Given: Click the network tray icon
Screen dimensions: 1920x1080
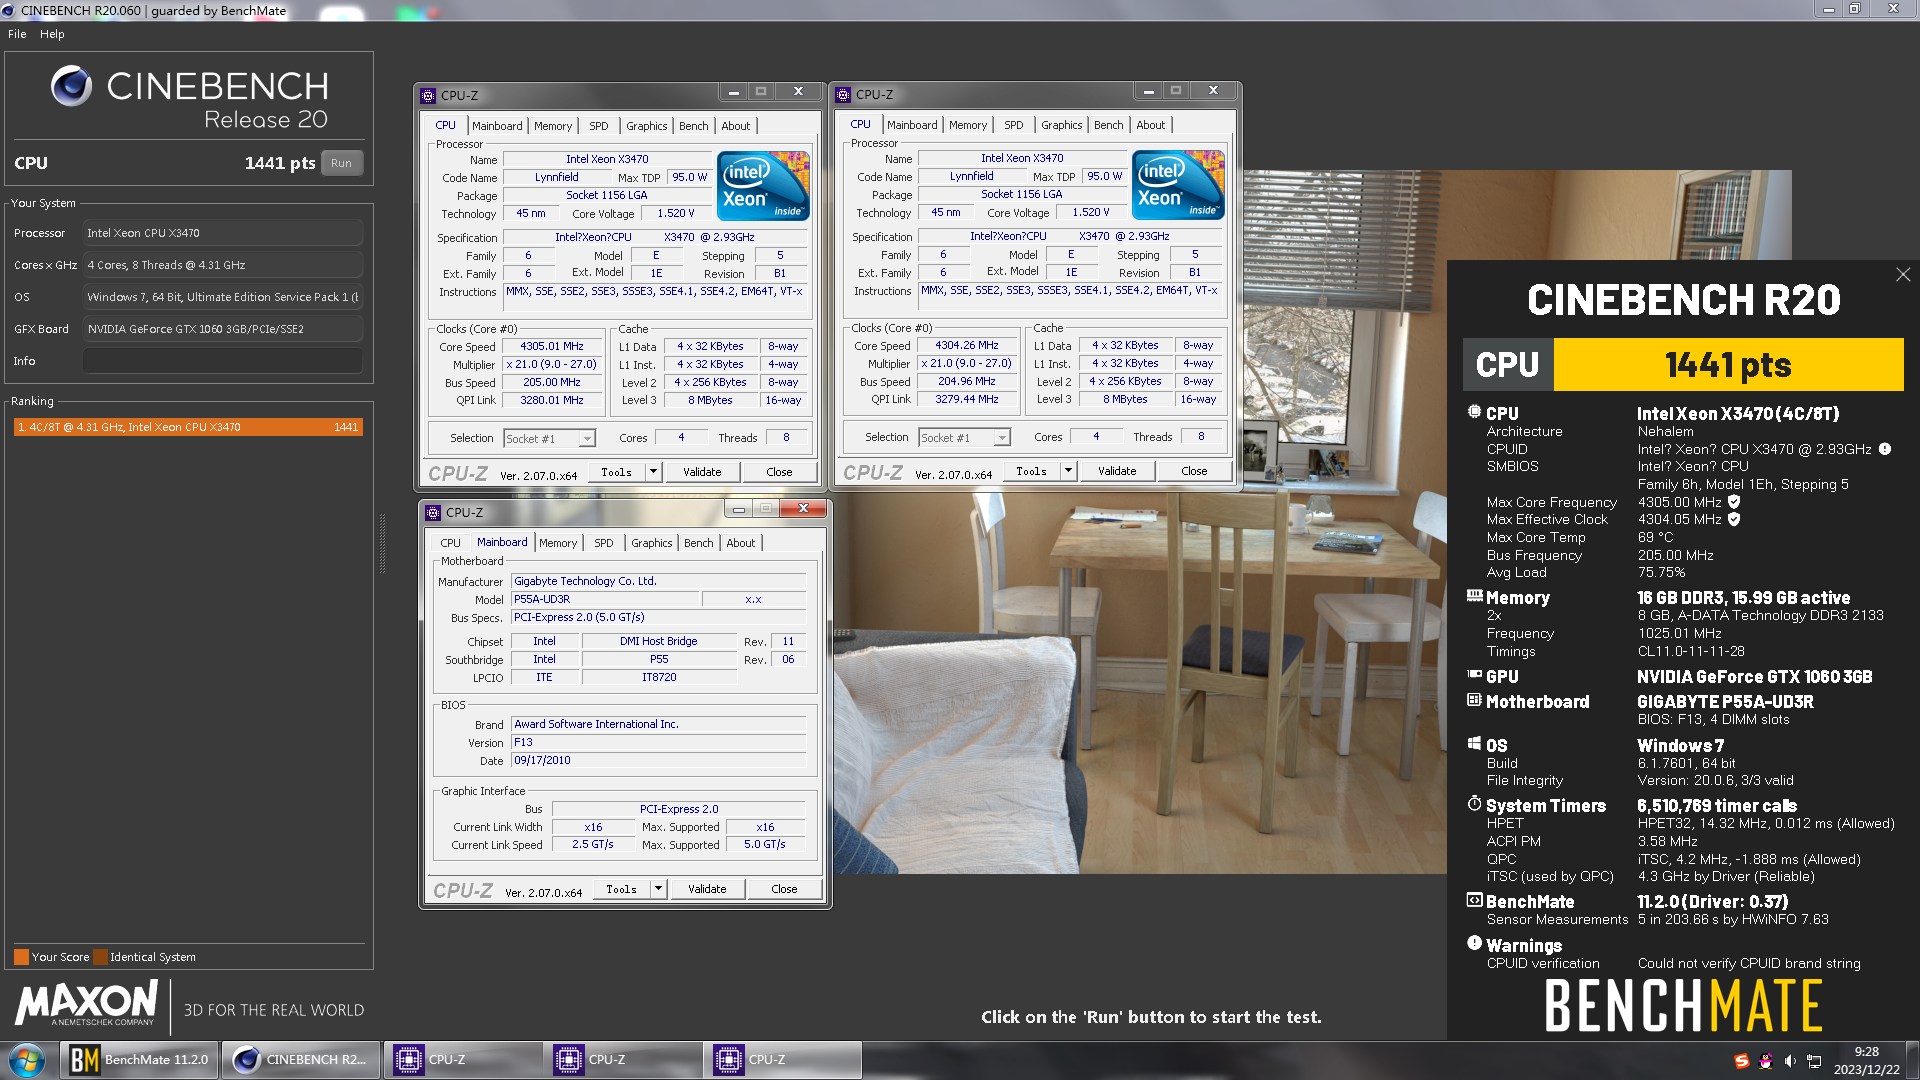Looking at the screenshot, I should click(1814, 1061).
